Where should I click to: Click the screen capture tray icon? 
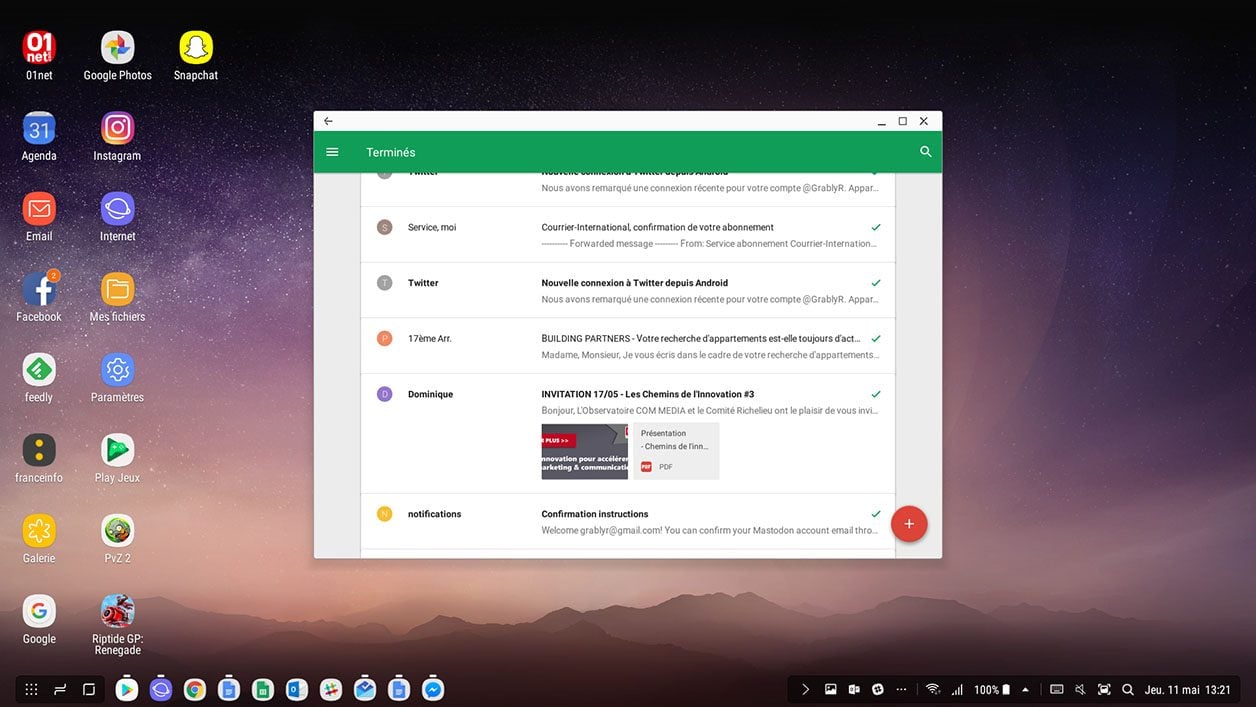pos(1104,689)
